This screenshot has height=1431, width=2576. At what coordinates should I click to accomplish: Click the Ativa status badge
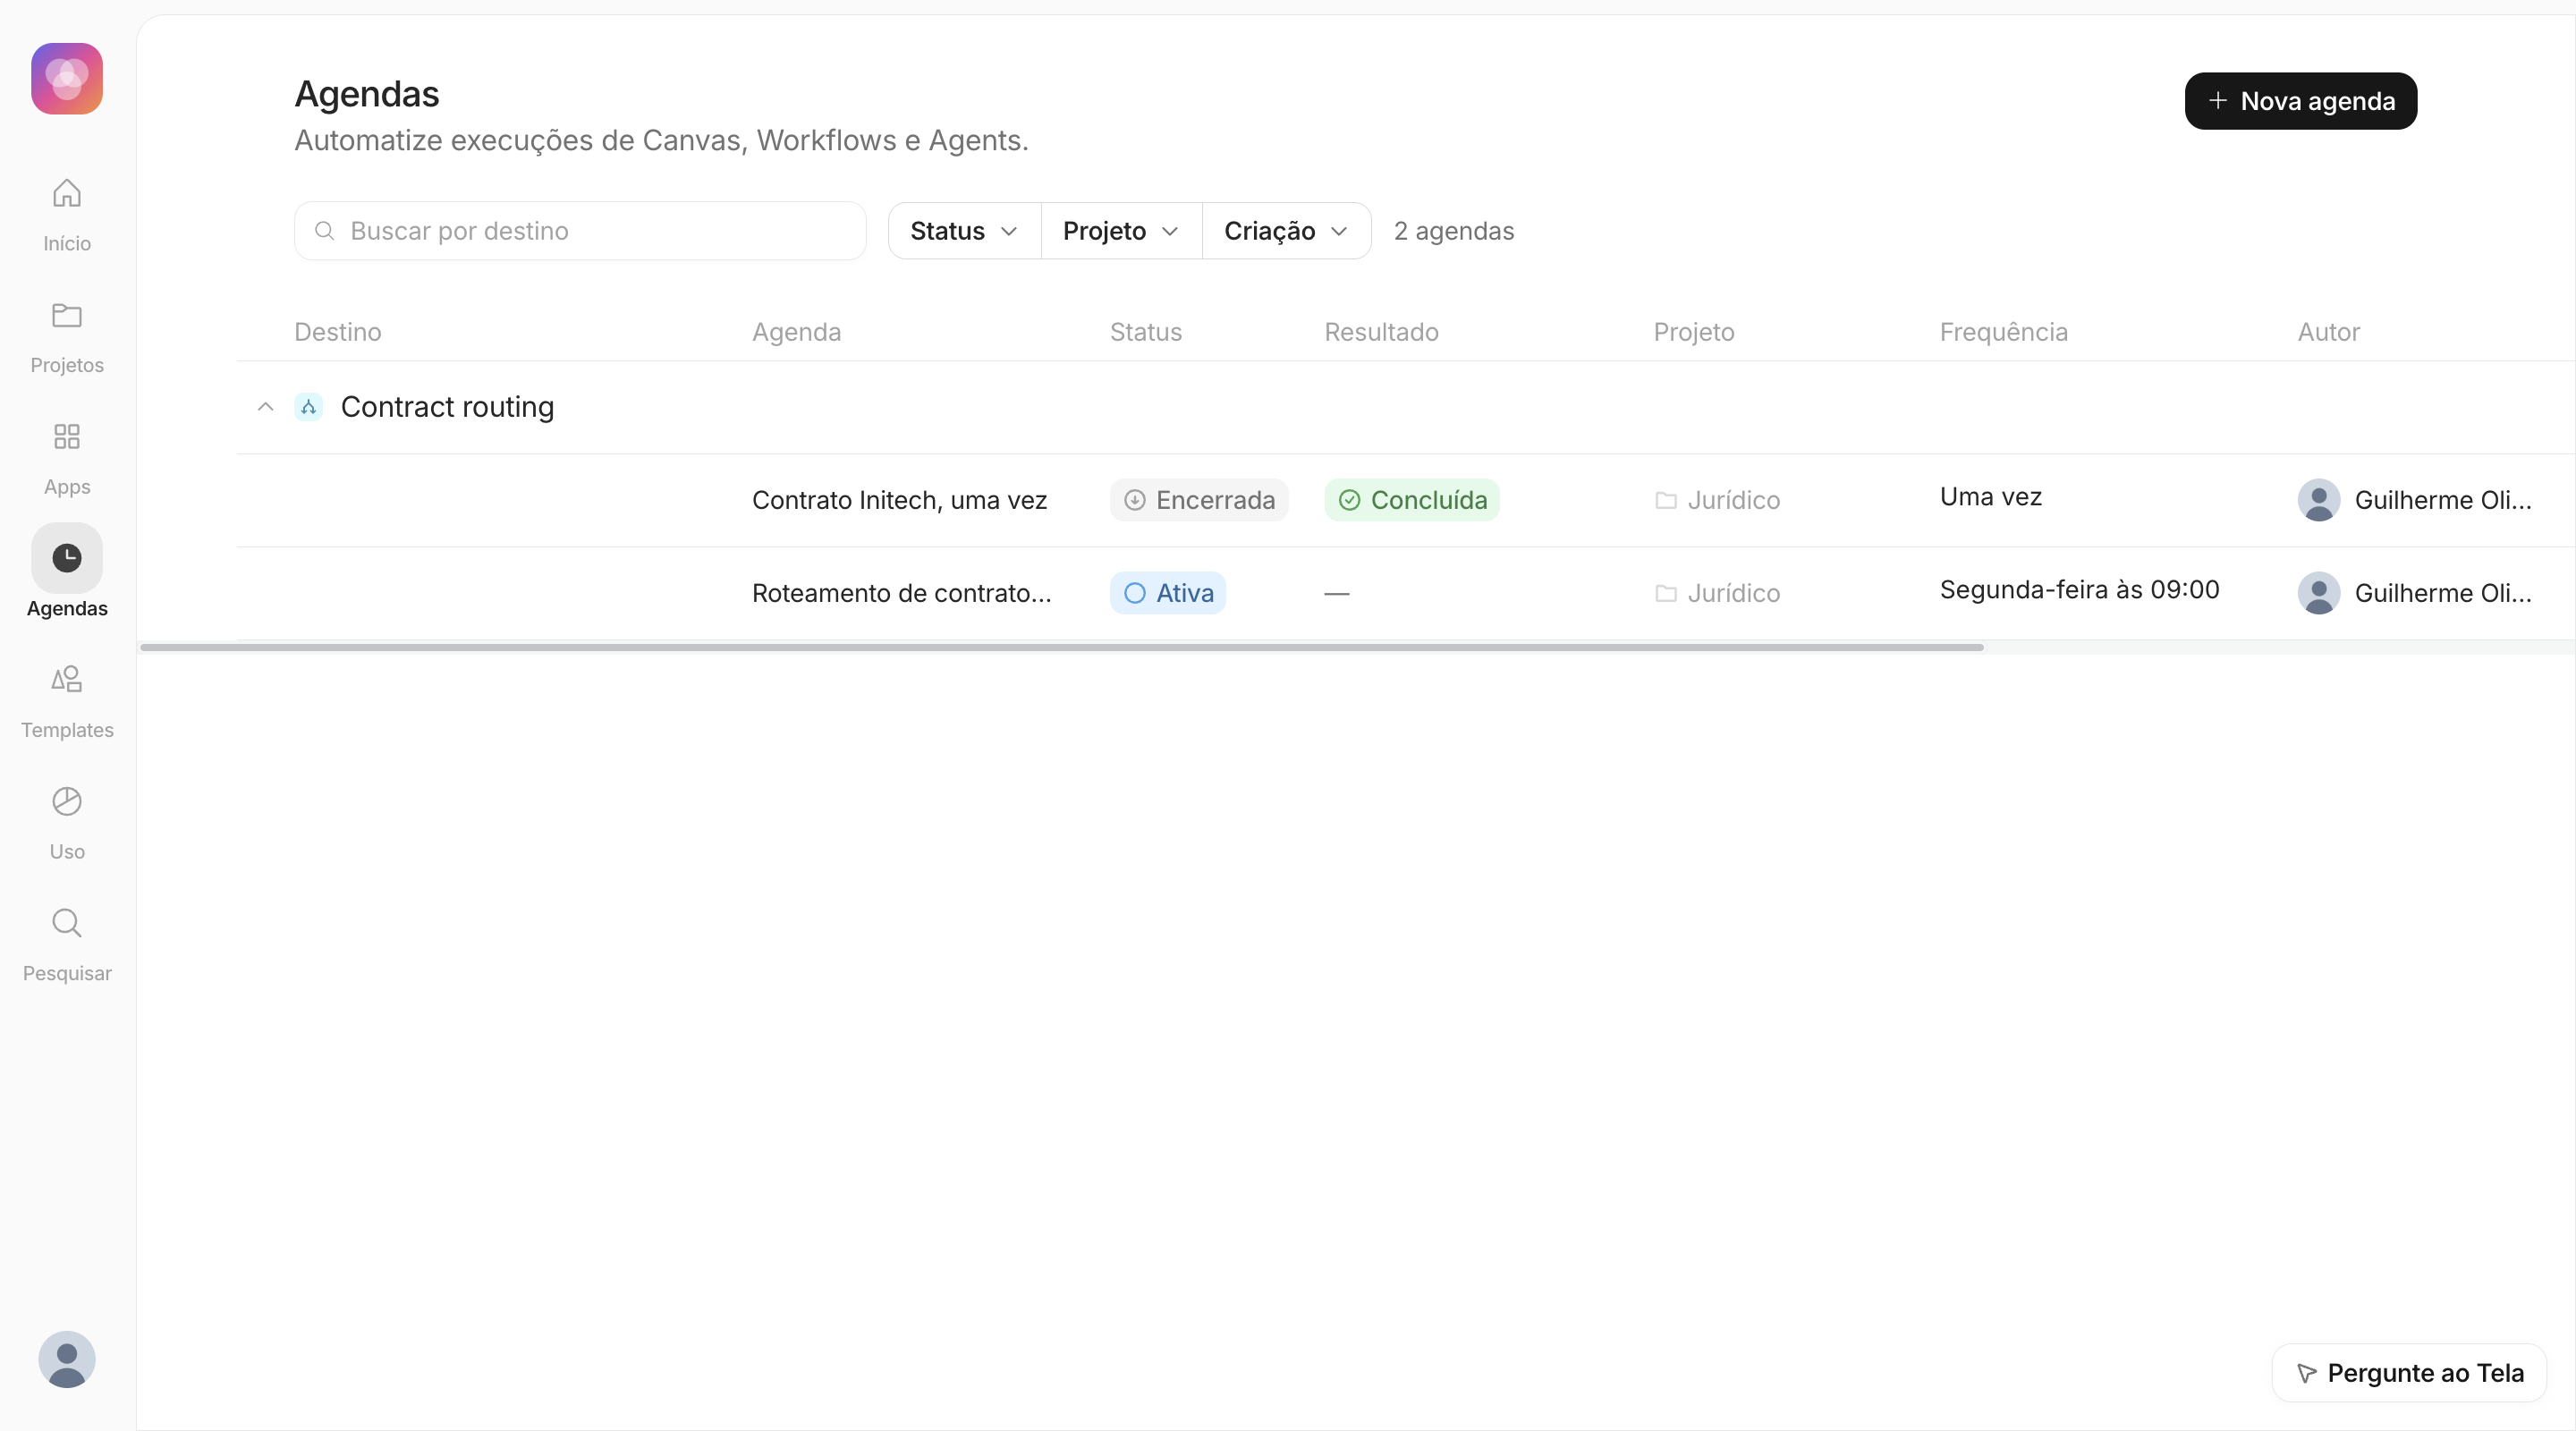click(x=1168, y=593)
